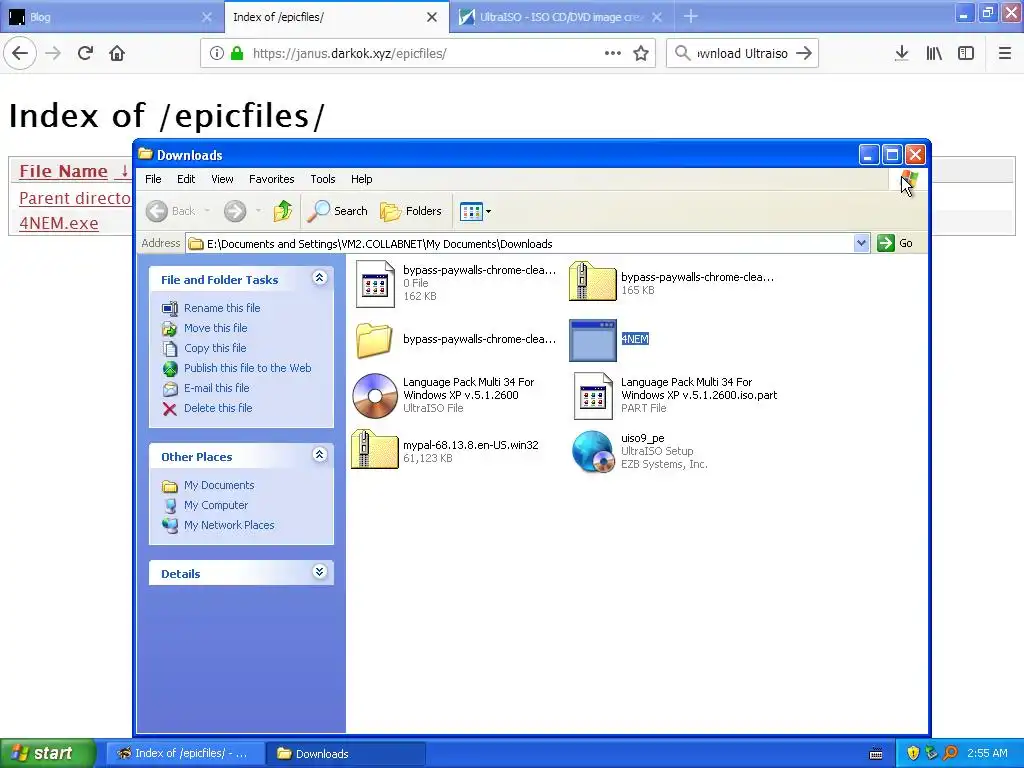Image resolution: width=1024 pixels, height=768 pixels.
Task: Go to Firefox home page icon
Action: tap(117, 54)
